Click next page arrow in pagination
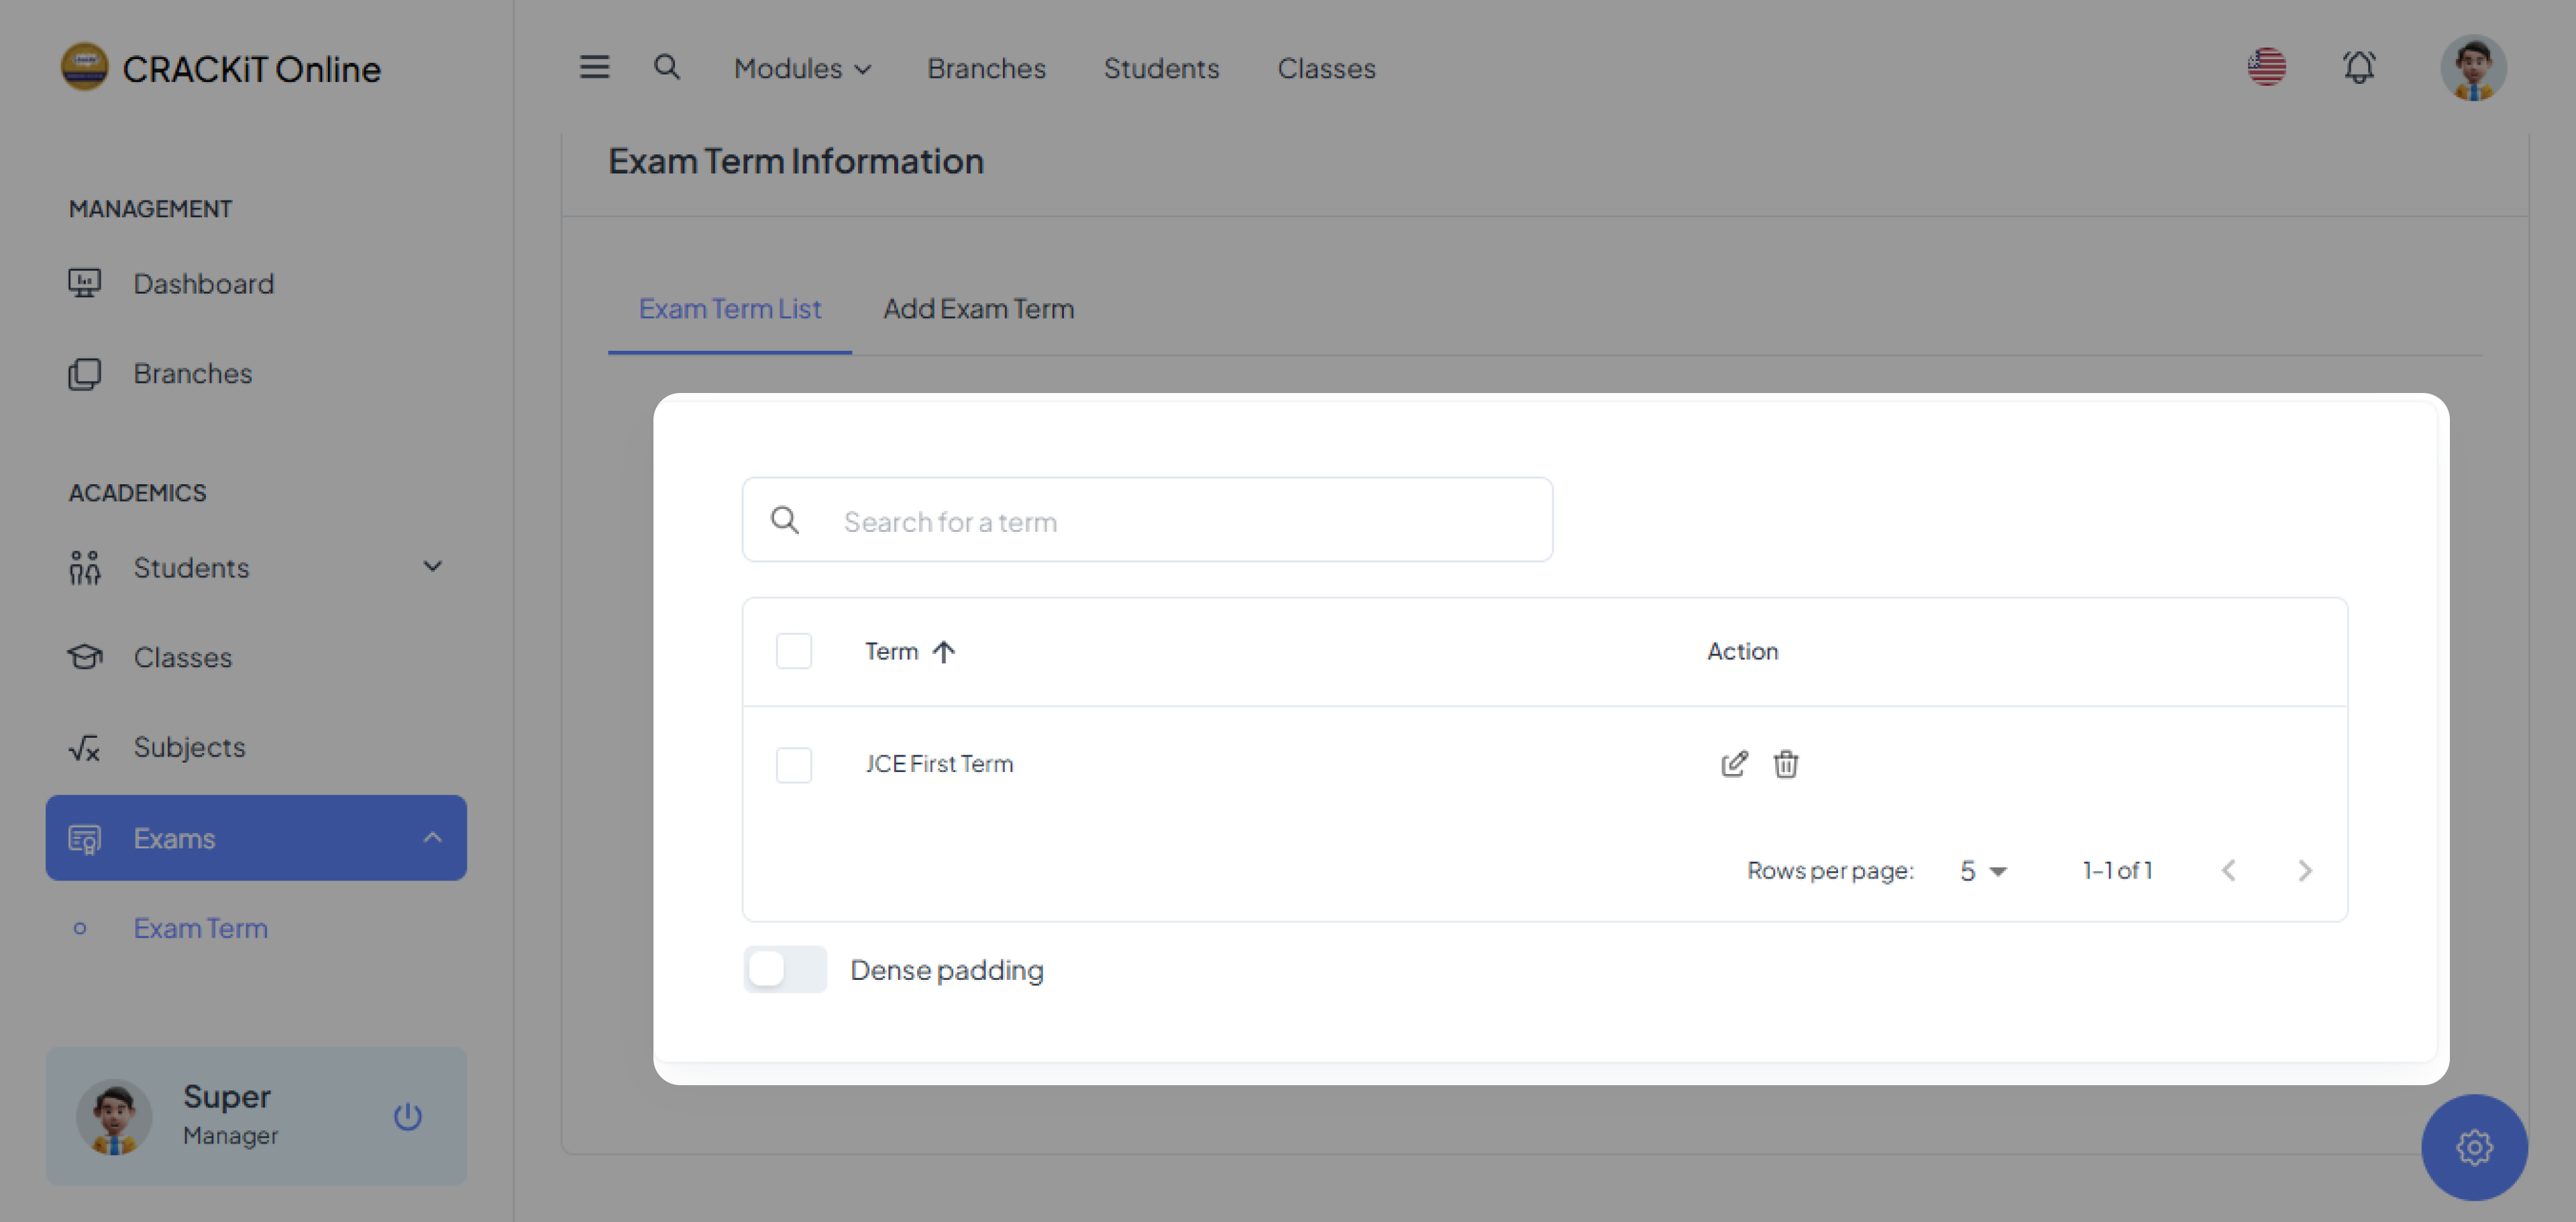2576x1222 pixels. click(x=2304, y=870)
